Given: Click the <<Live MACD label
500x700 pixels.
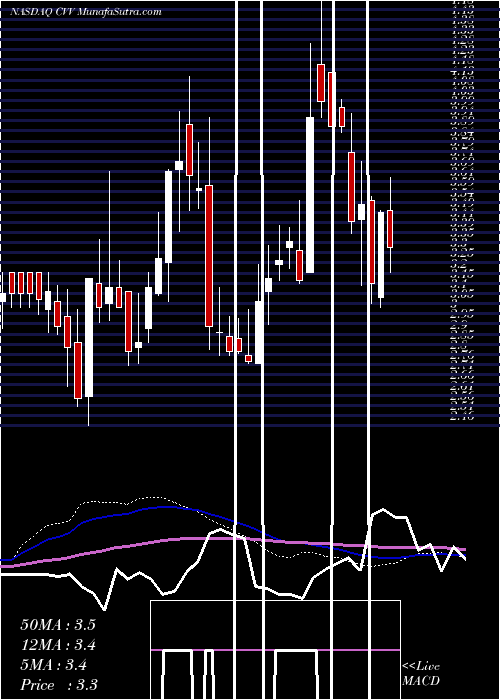Looking at the screenshot, I should 421,674.
